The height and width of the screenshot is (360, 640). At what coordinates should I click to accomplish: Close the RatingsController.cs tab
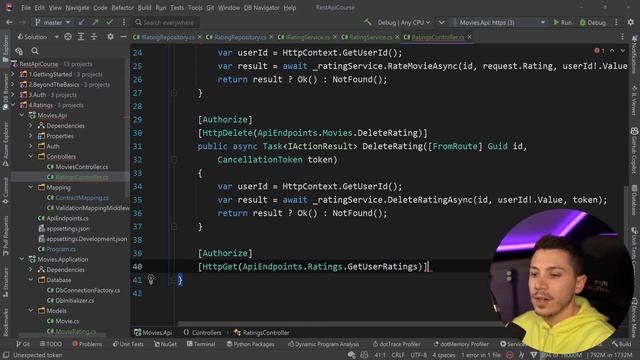pyautogui.click(x=469, y=37)
